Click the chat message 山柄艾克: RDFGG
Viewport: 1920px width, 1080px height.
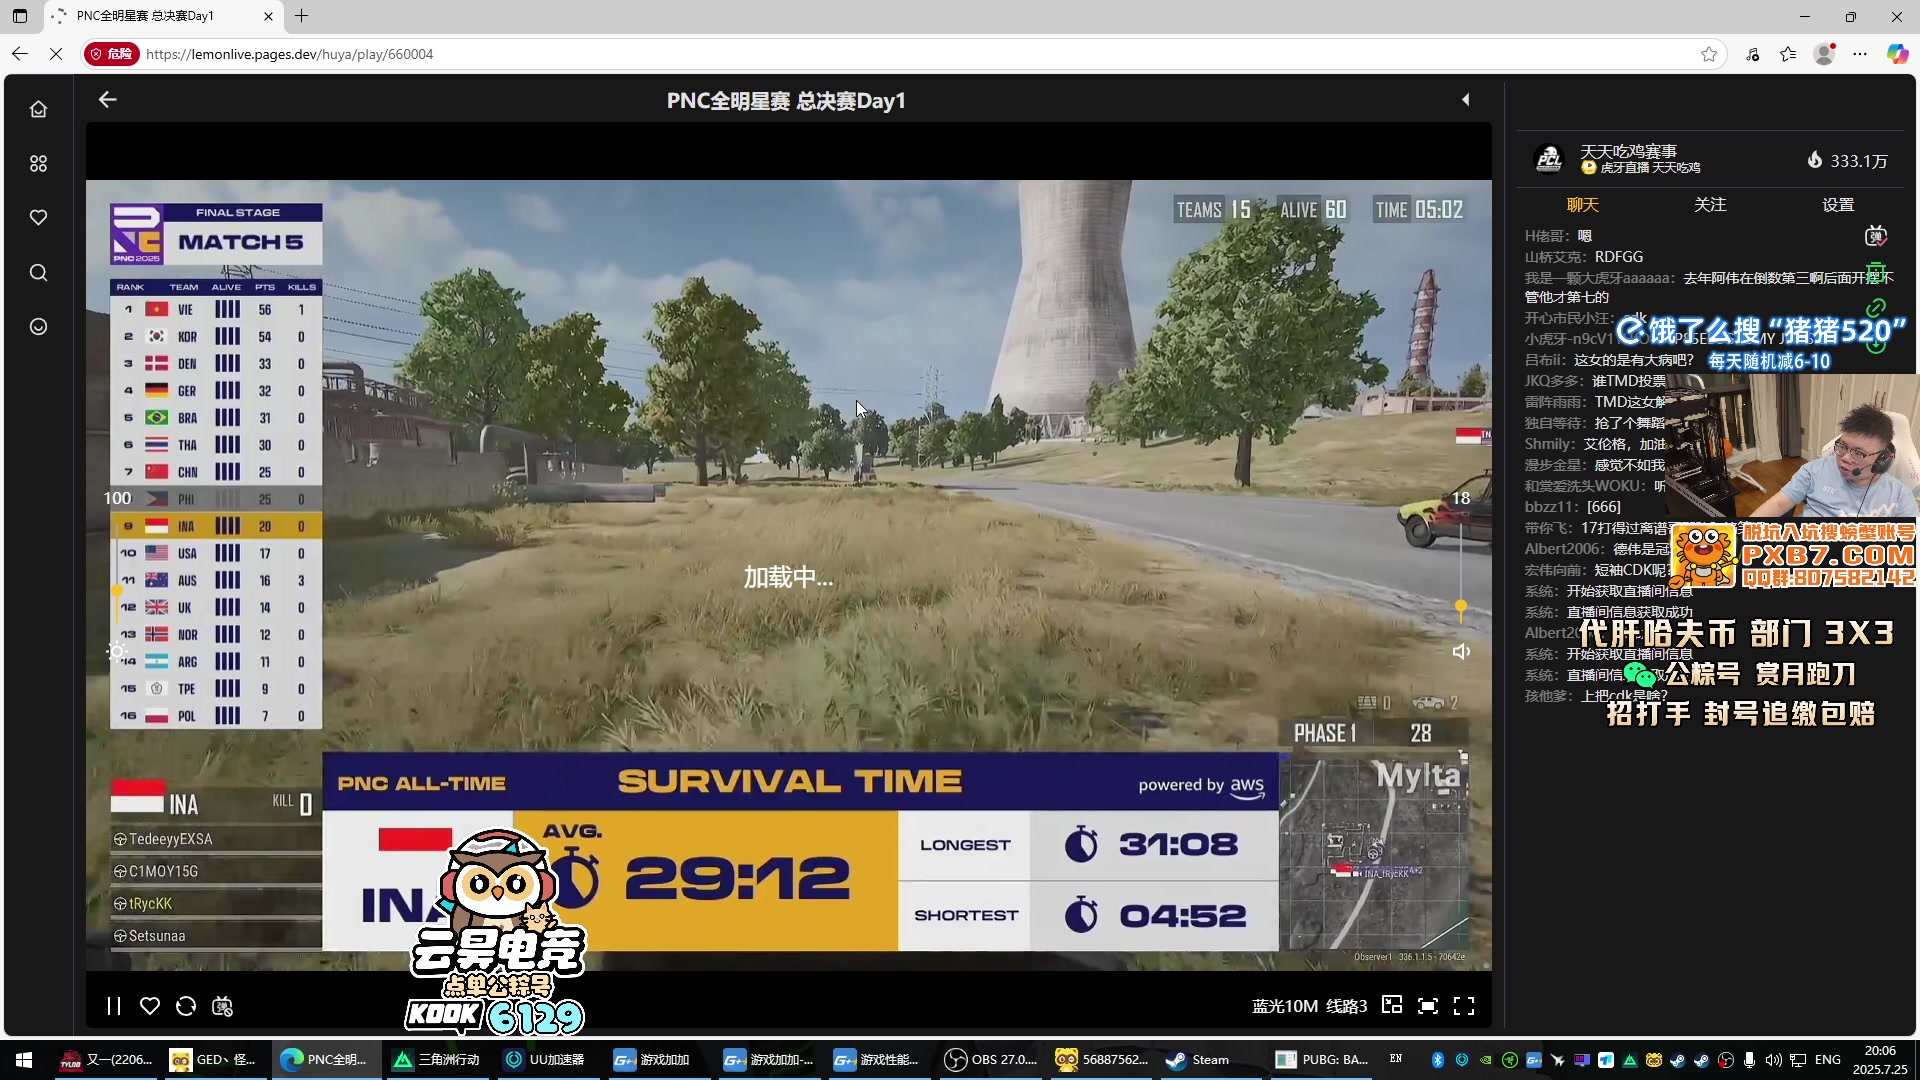coord(1584,257)
